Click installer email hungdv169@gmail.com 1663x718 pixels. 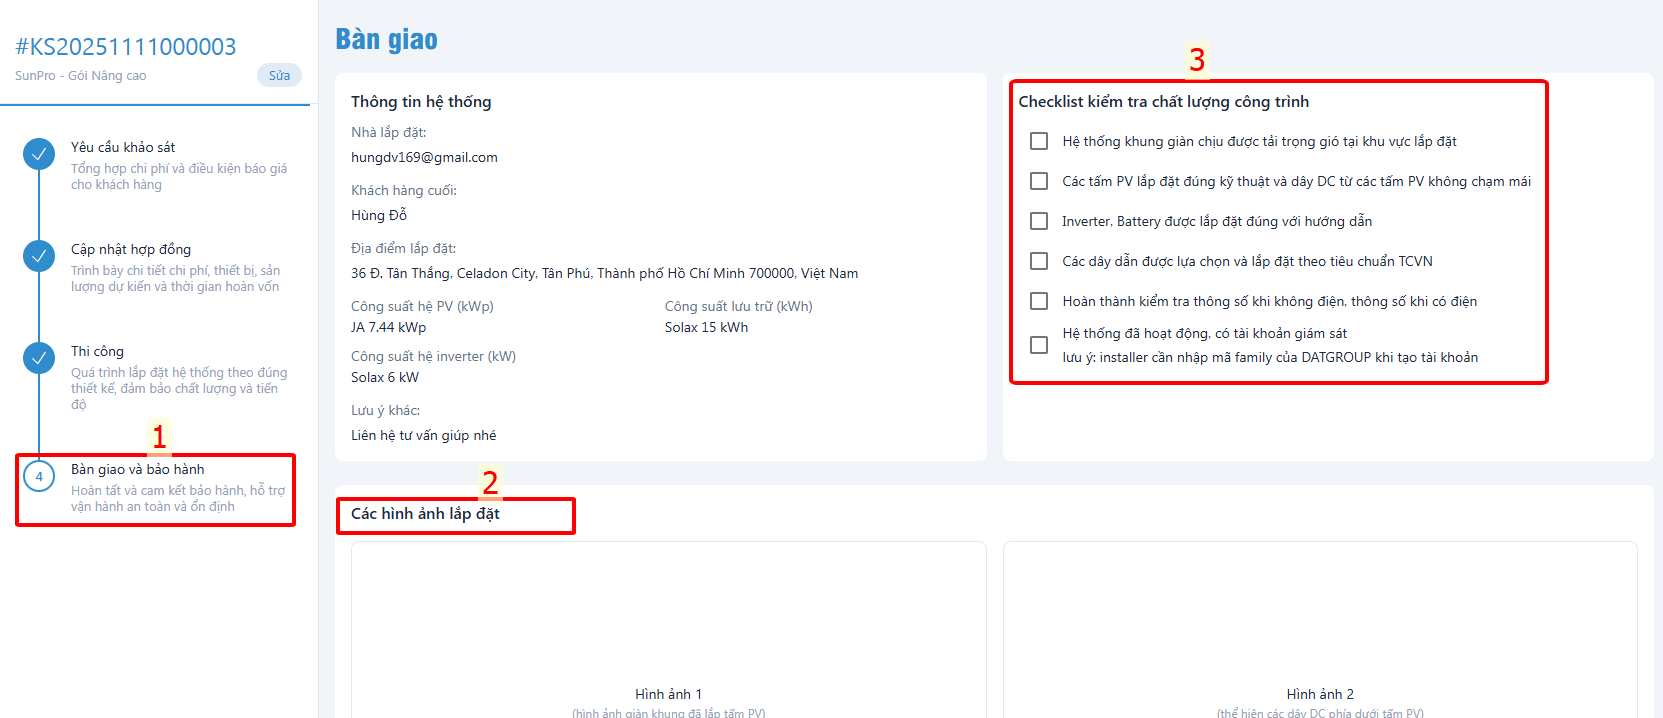coord(424,157)
